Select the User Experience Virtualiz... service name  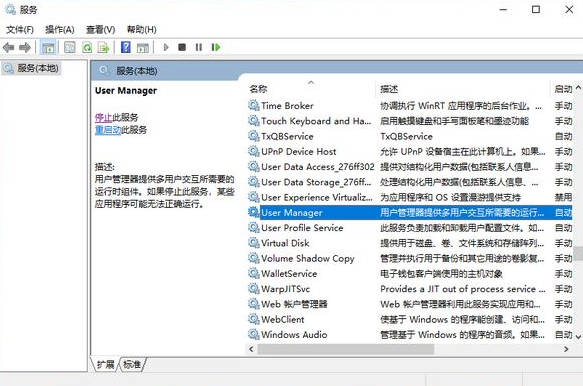(x=317, y=197)
